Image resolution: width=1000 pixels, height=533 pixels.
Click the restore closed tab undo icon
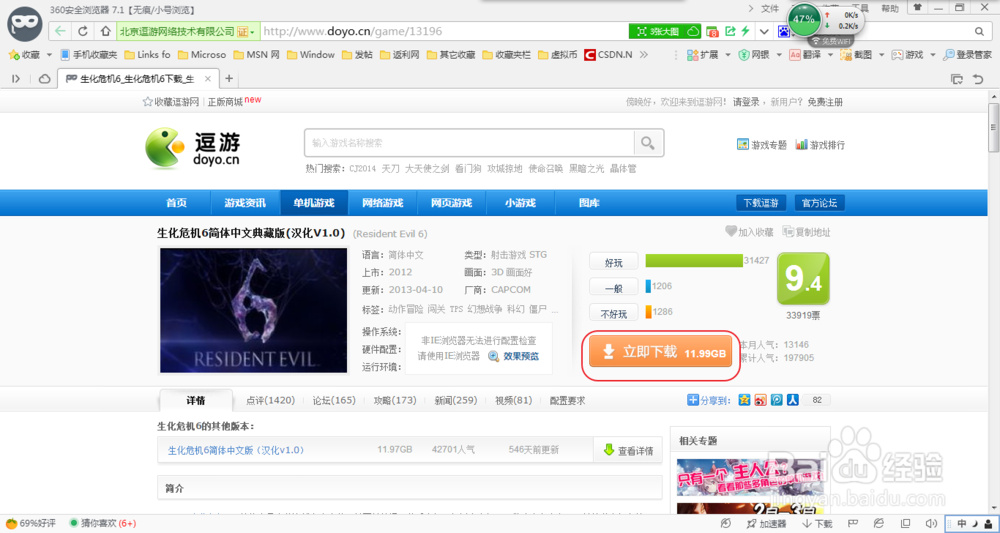(x=977, y=79)
